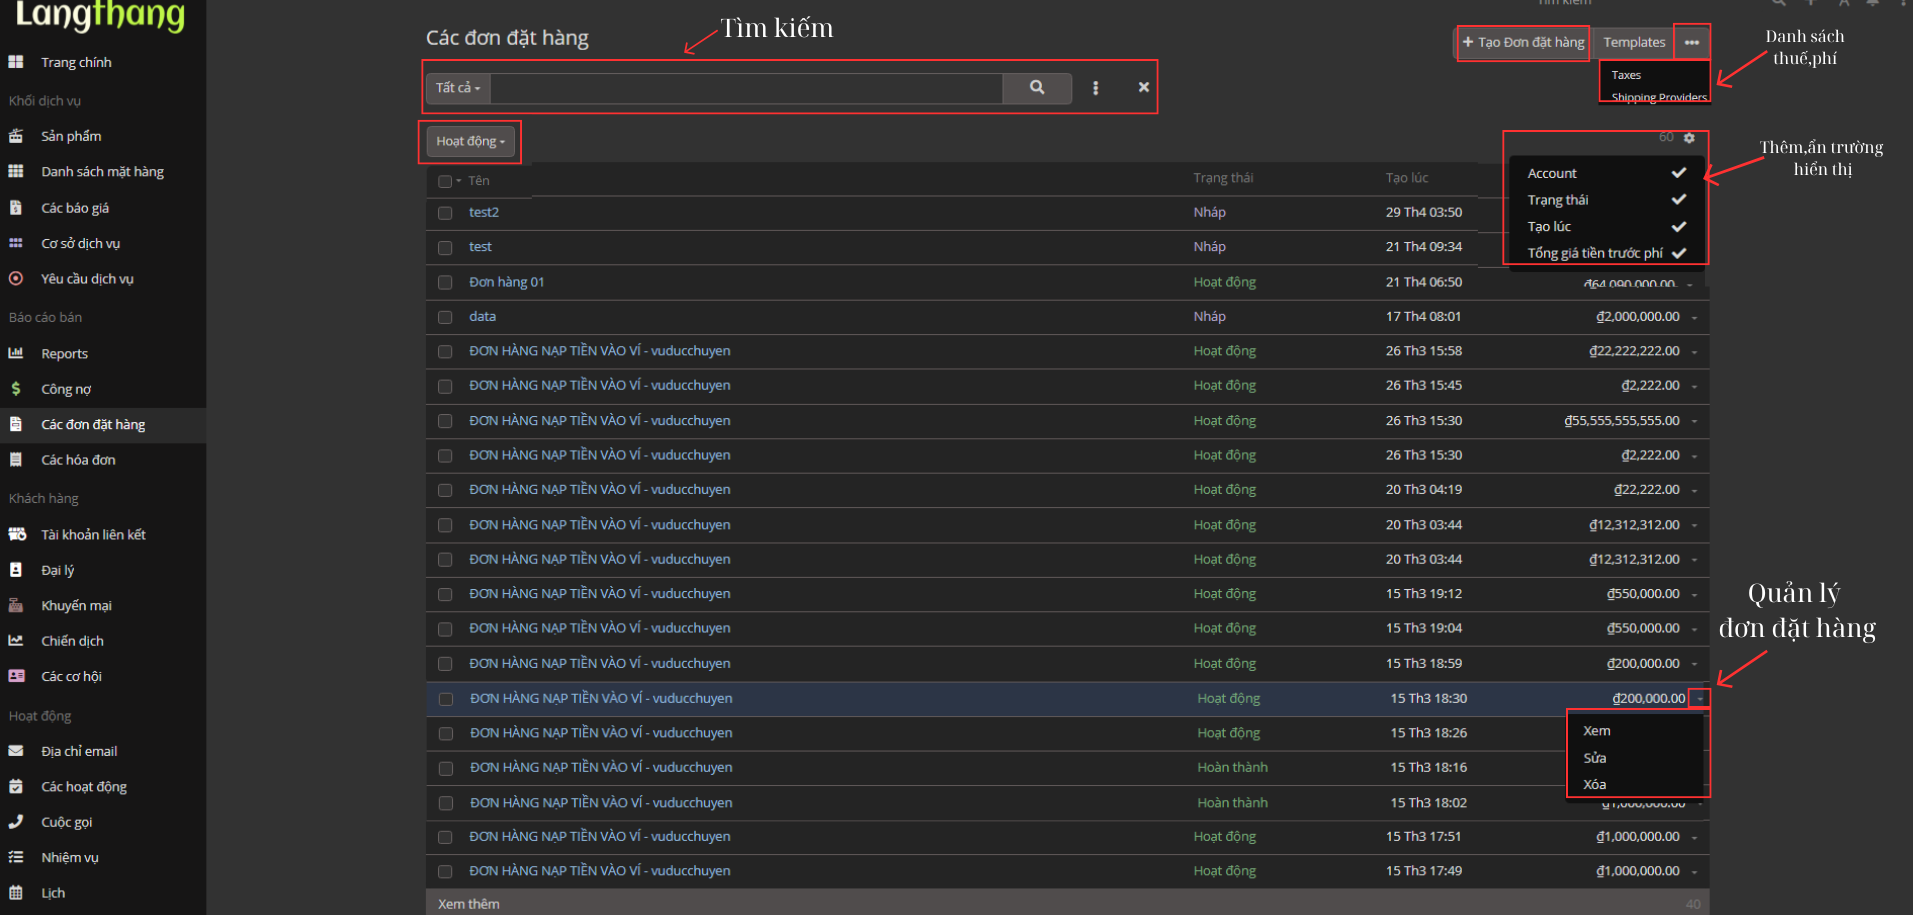Select the checkbox for Đơn hàng 01
Screen dimensions: 1913x915
pos(445,283)
